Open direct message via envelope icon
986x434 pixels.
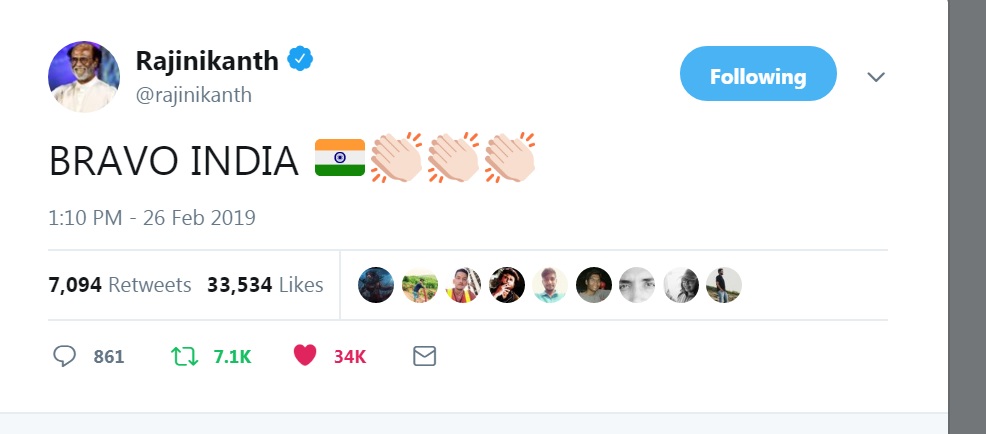click(424, 356)
